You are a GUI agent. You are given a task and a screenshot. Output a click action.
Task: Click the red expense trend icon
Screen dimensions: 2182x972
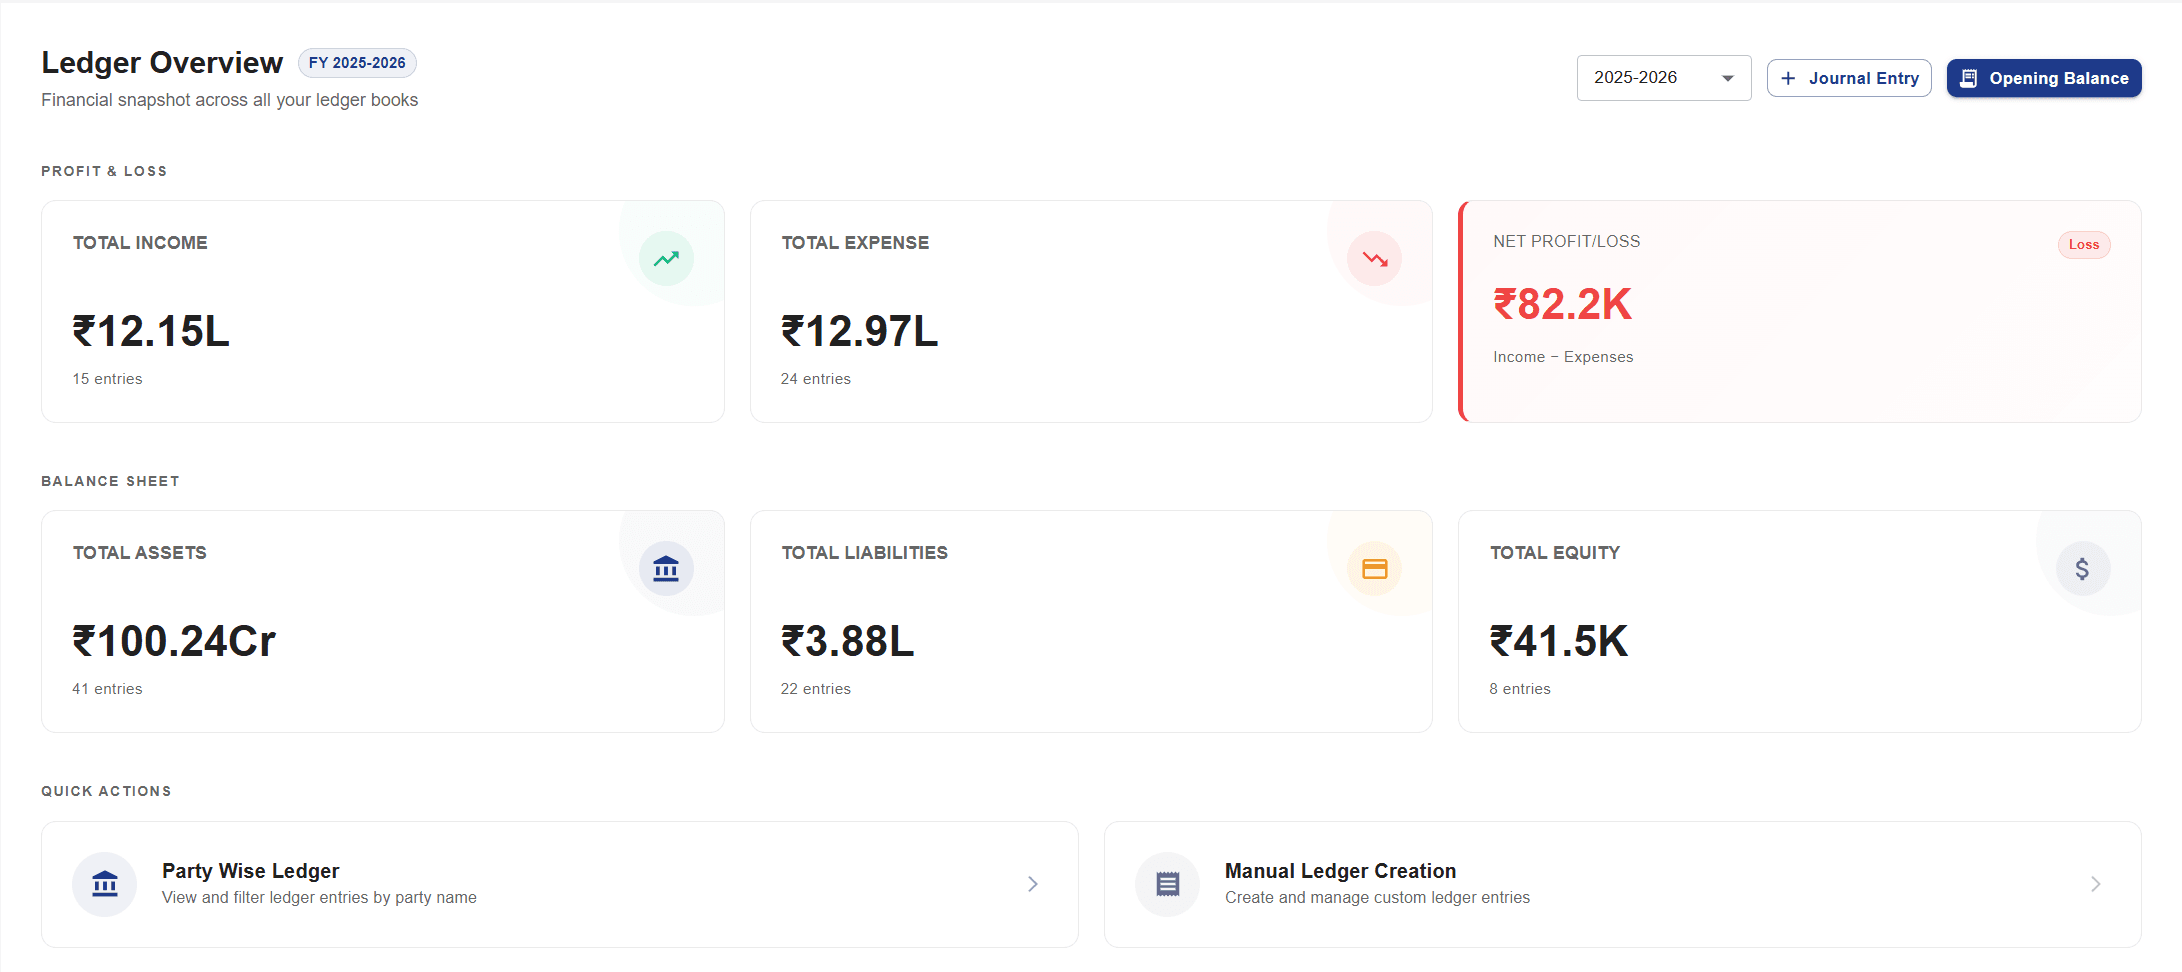point(1375,258)
